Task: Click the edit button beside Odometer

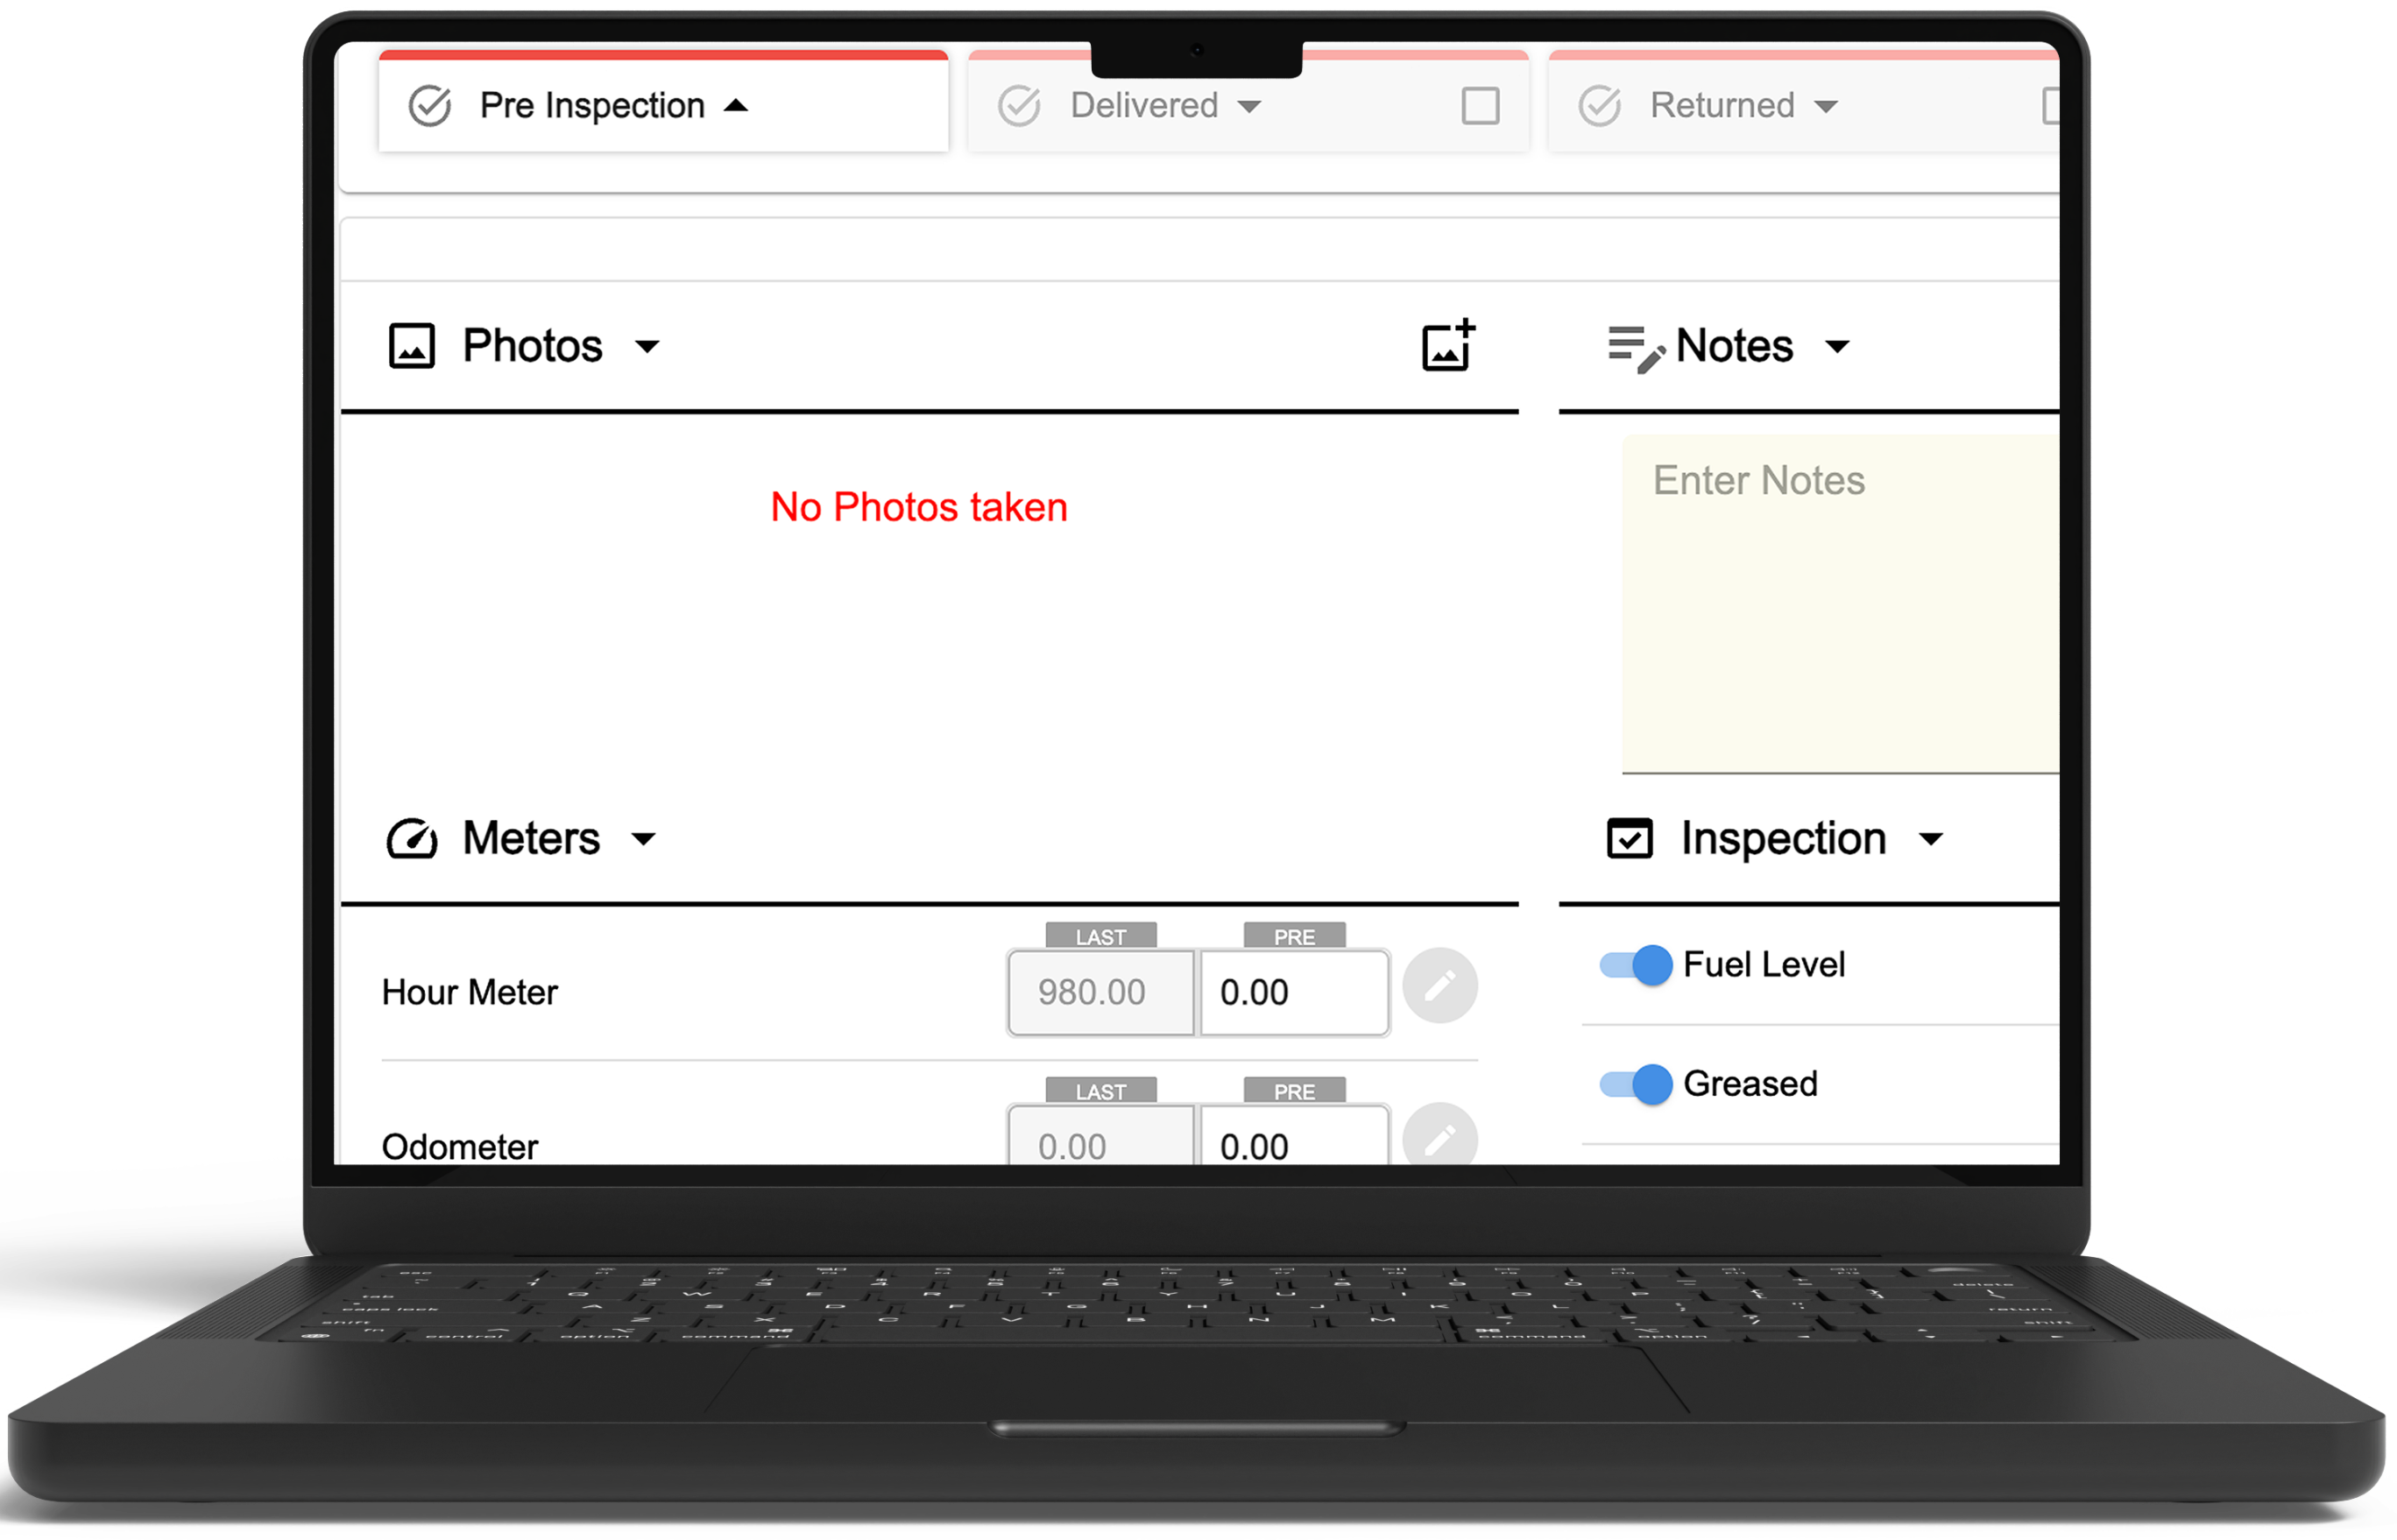Action: click(x=1440, y=1138)
